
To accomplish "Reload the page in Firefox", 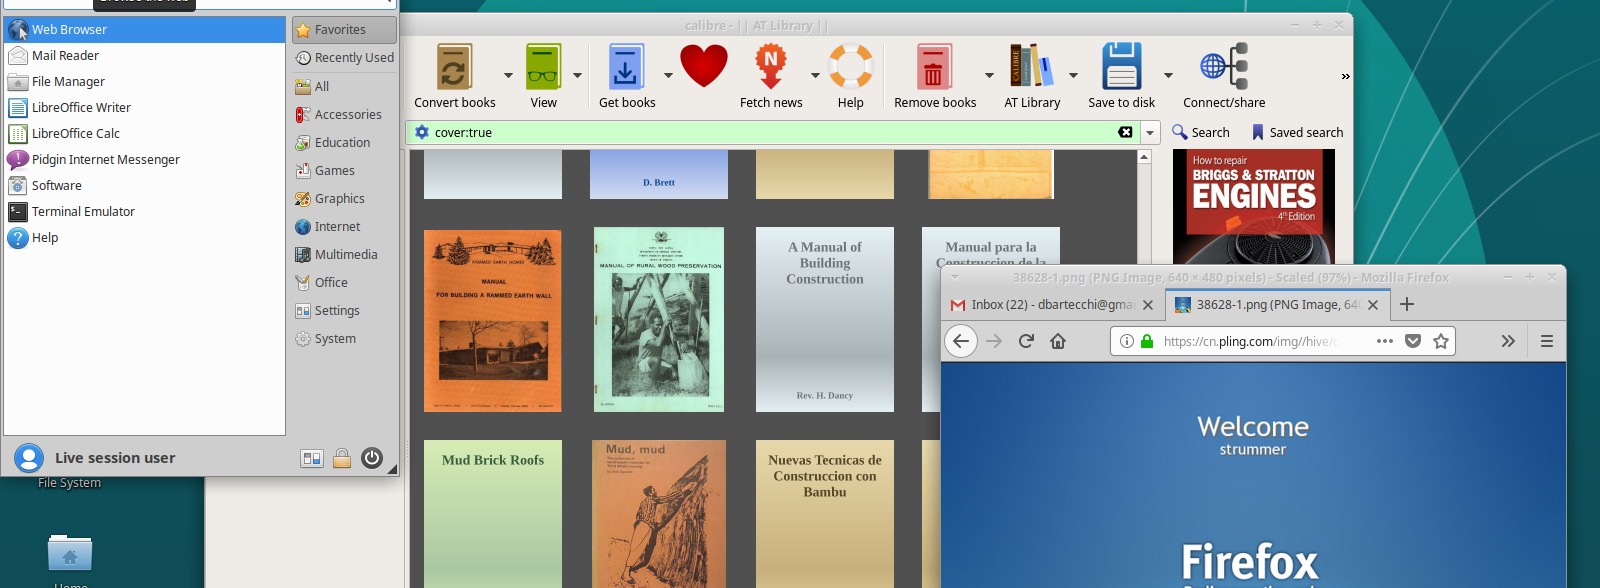I will click(1026, 341).
